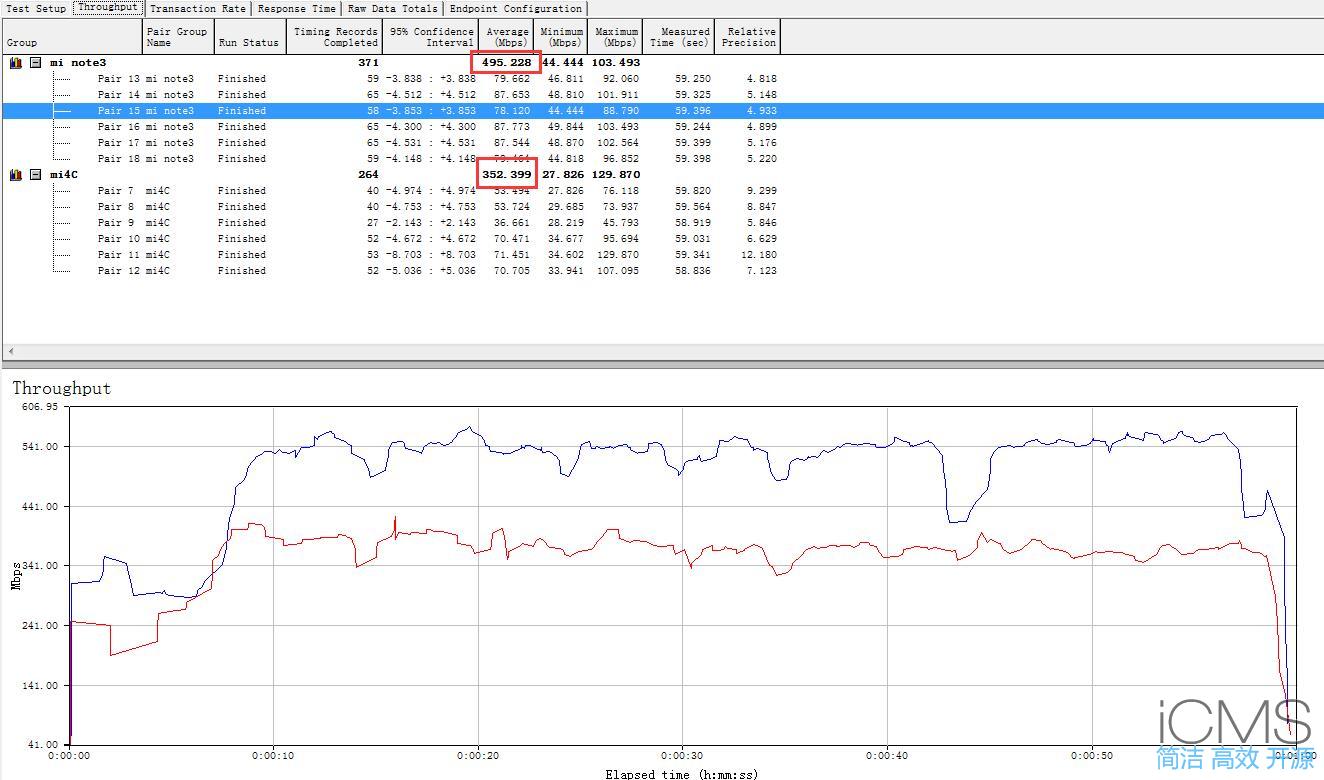Viewport: 1324px width, 780px height.
Task: Click the Group column header
Action: coord(73,37)
